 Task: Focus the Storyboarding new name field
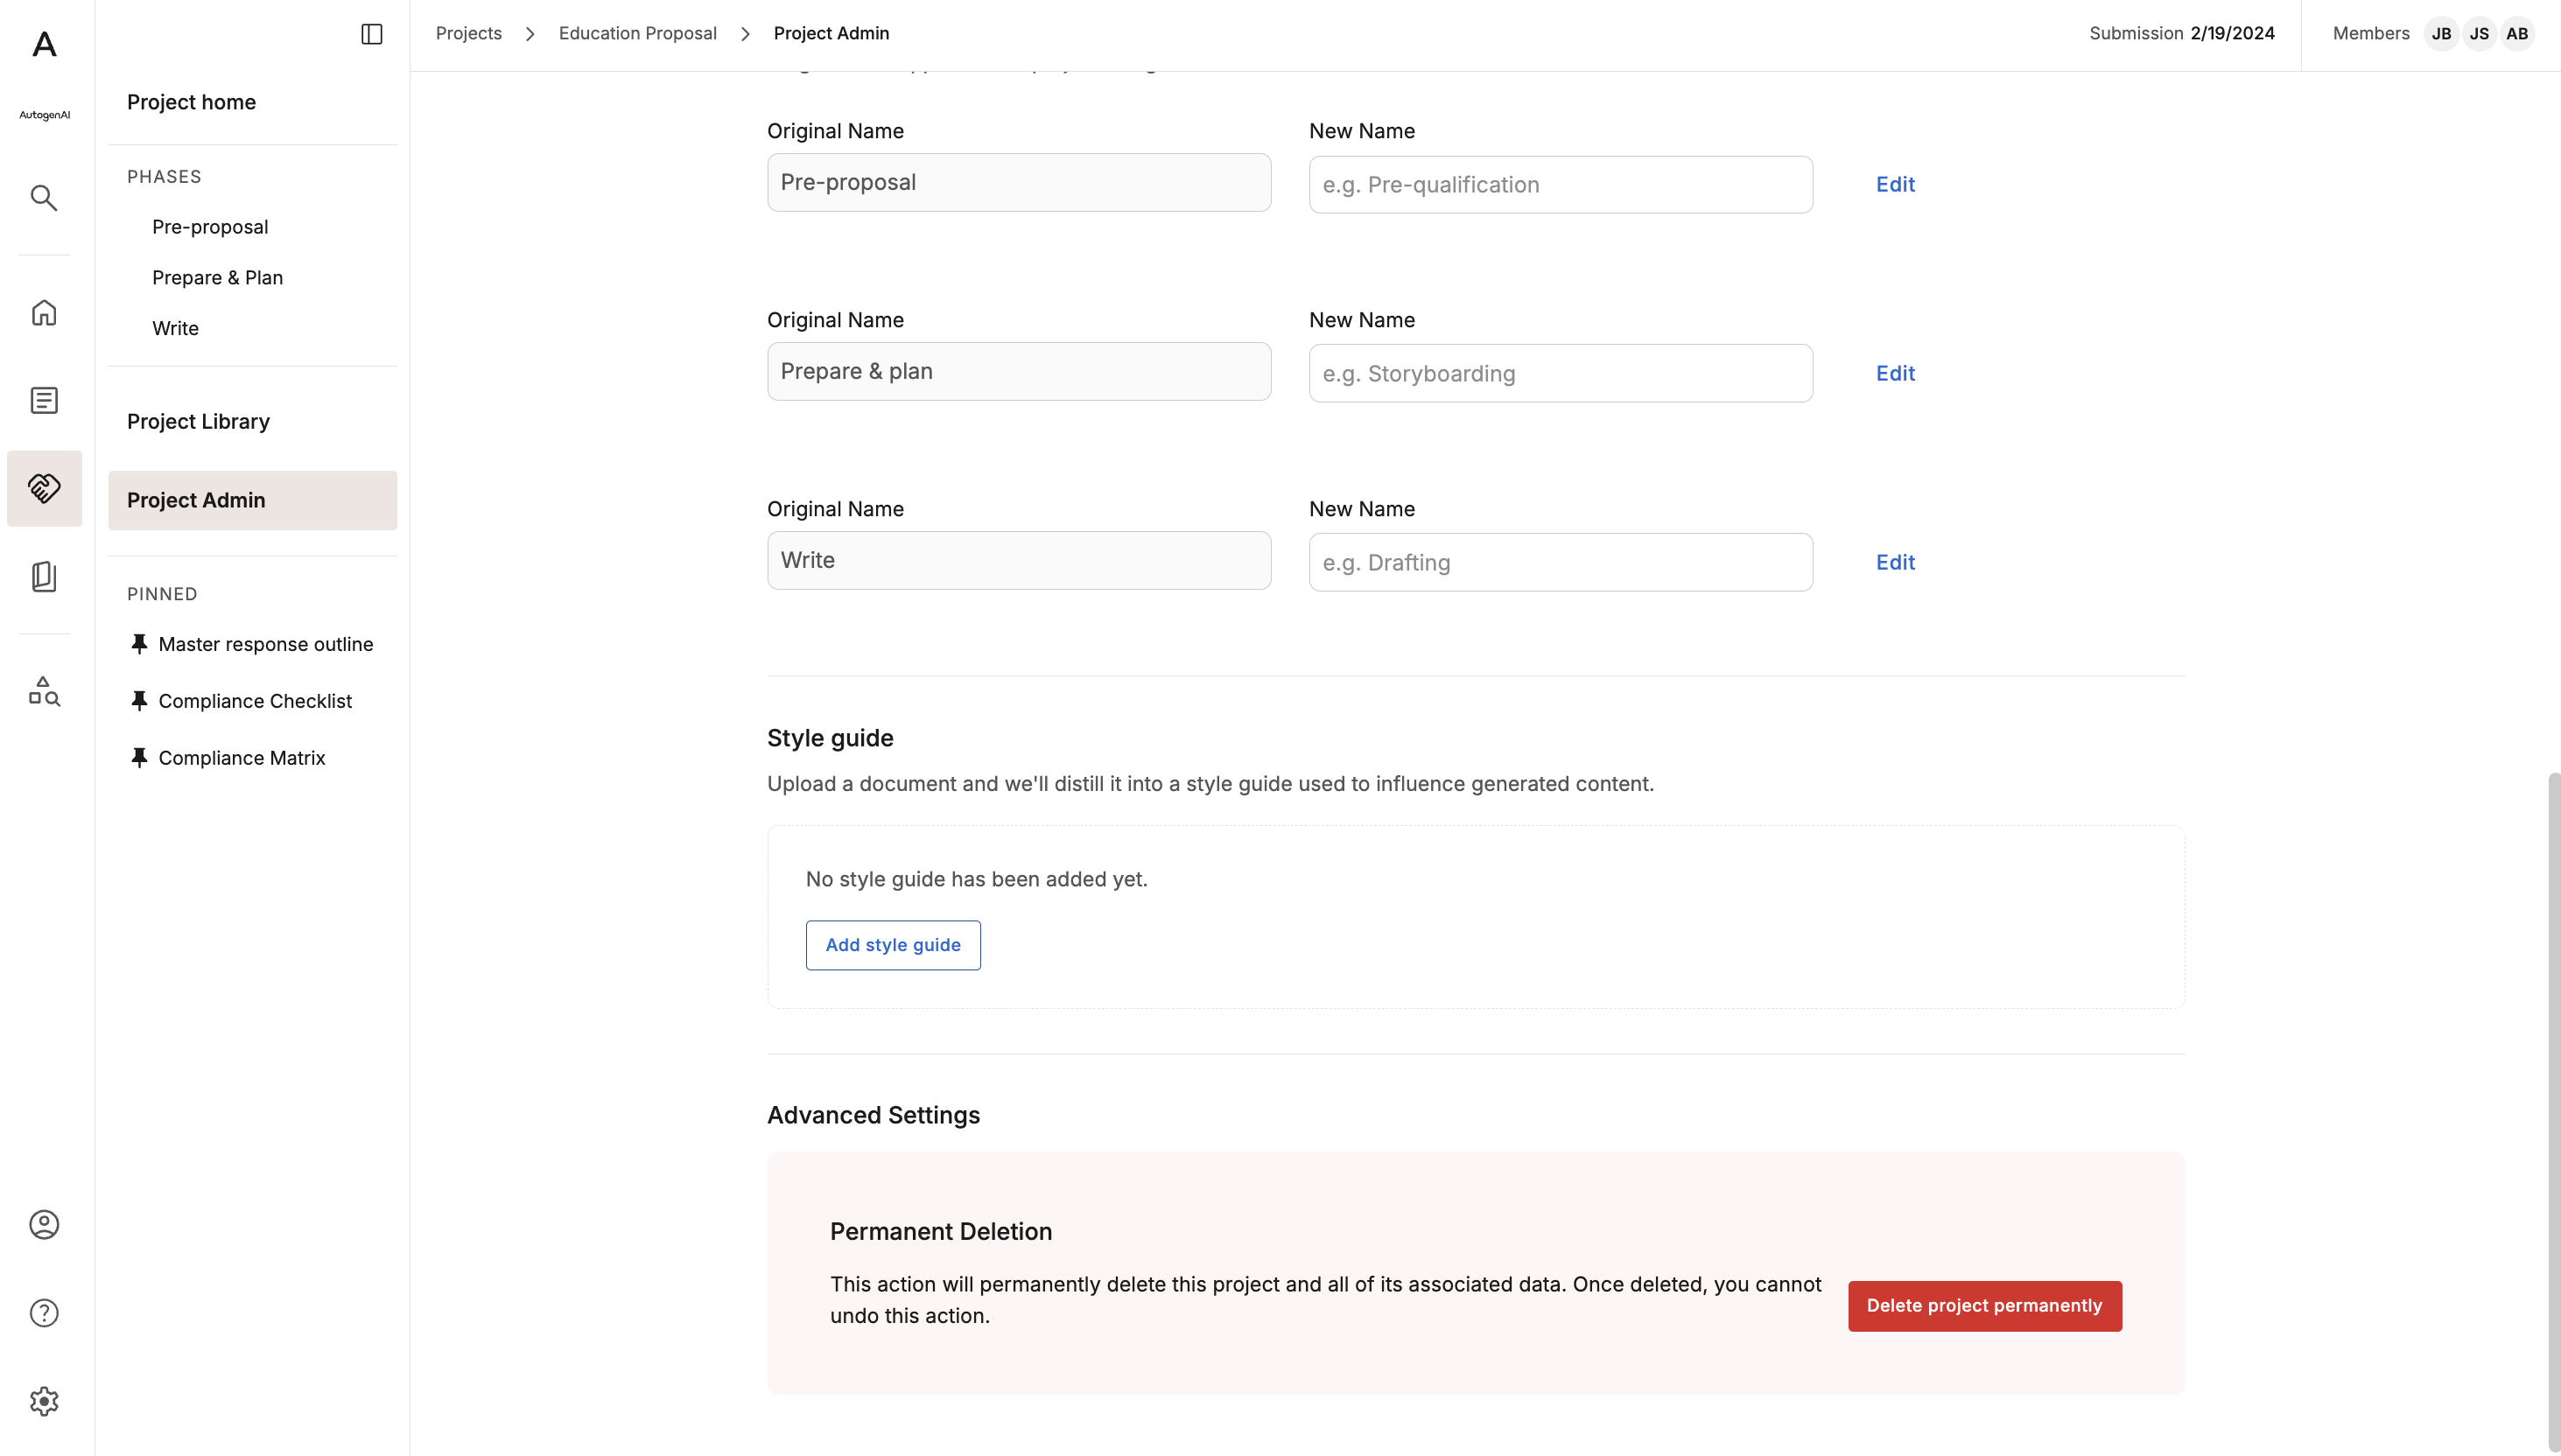(1560, 374)
